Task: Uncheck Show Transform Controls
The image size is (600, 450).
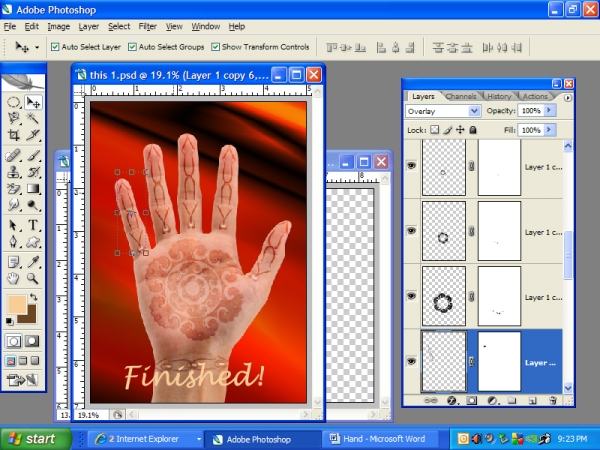Action: pos(215,47)
